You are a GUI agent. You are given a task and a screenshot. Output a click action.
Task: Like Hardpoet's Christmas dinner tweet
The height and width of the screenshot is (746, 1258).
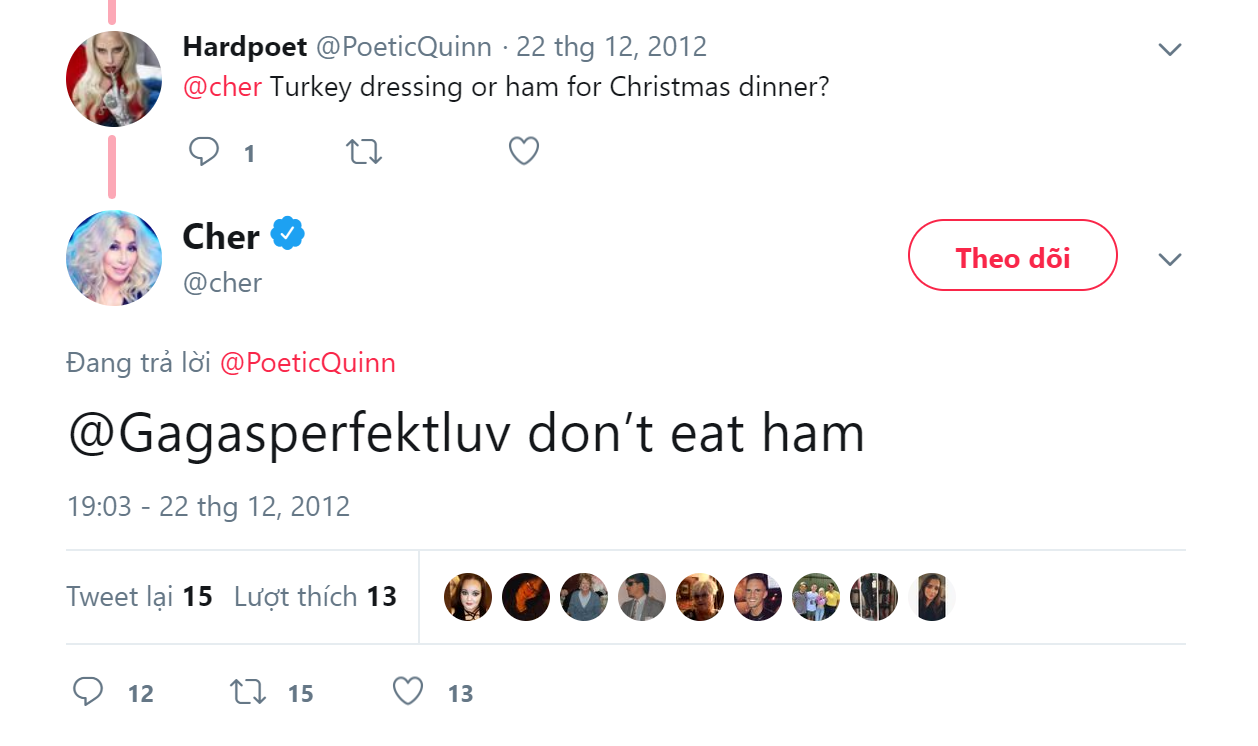(x=524, y=151)
